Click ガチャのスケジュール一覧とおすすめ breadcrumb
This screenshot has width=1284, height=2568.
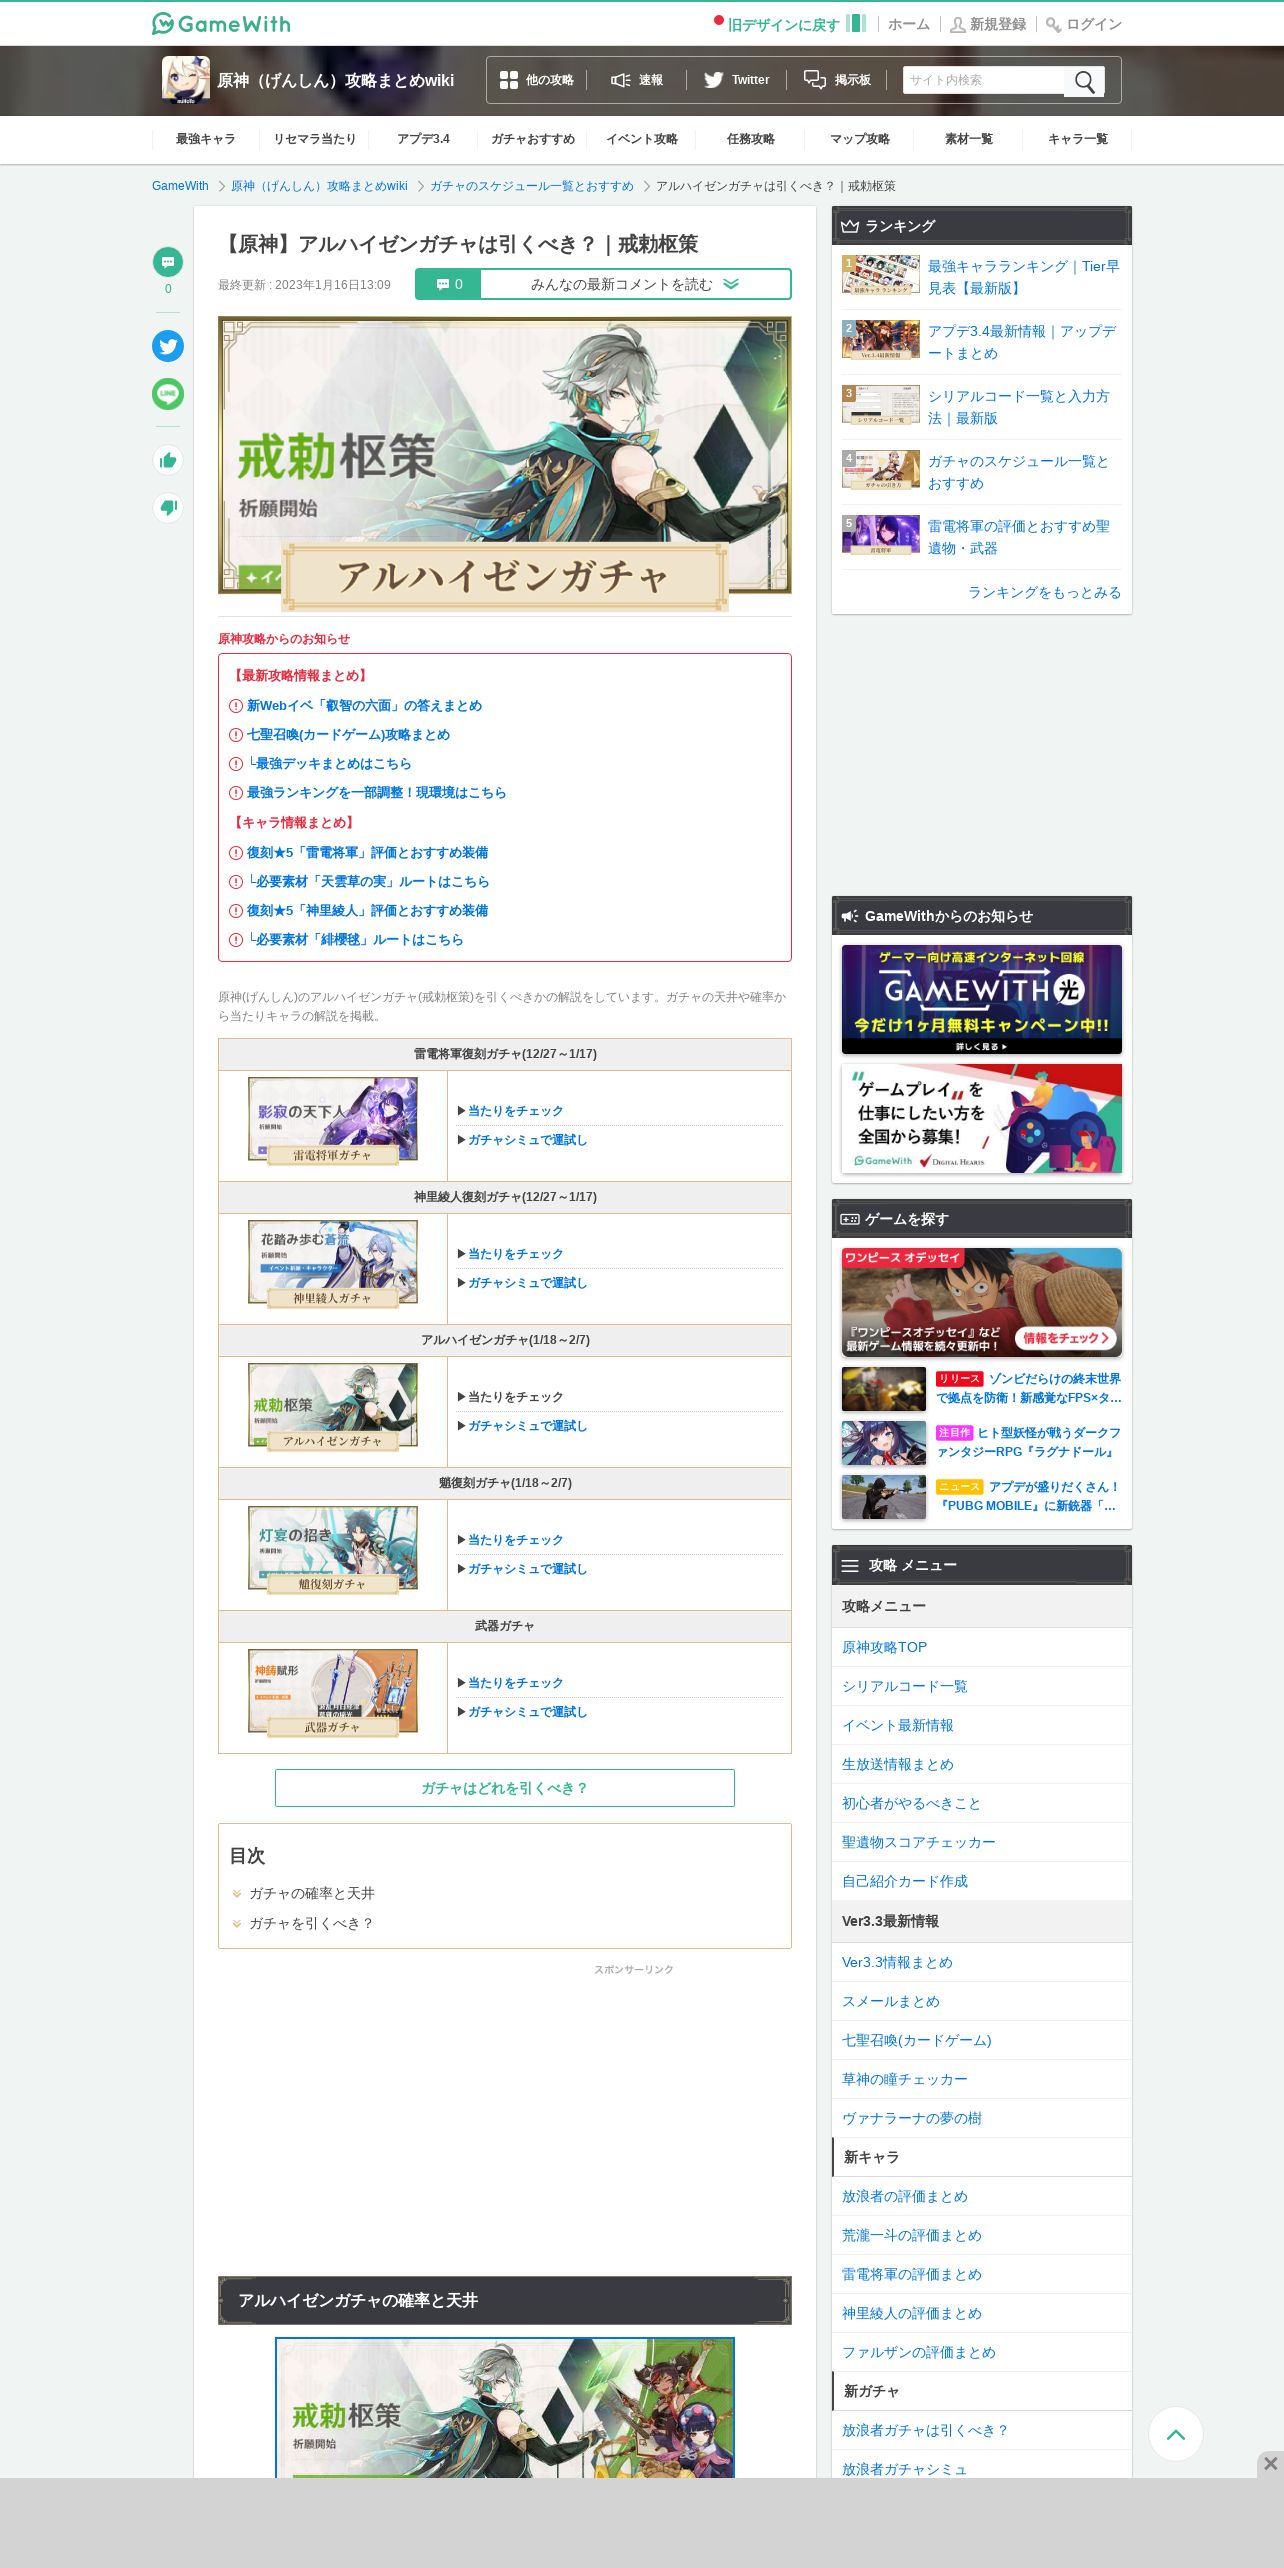532,186
